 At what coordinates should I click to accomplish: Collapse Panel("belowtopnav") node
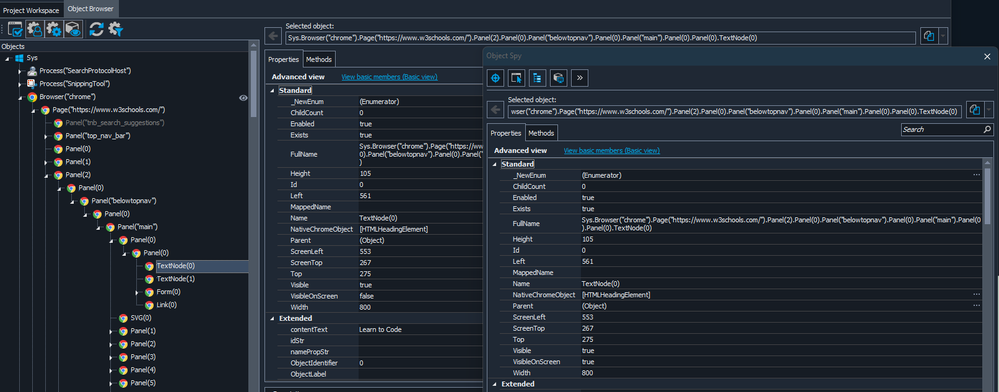73,201
